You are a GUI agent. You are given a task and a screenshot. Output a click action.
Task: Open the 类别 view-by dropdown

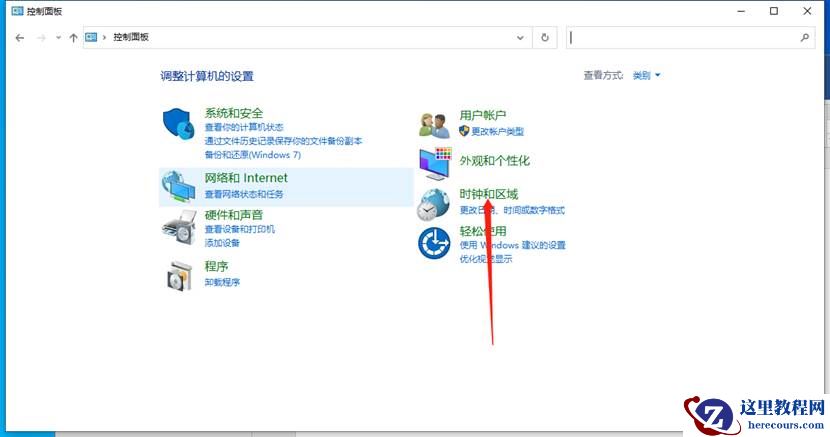(x=646, y=76)
